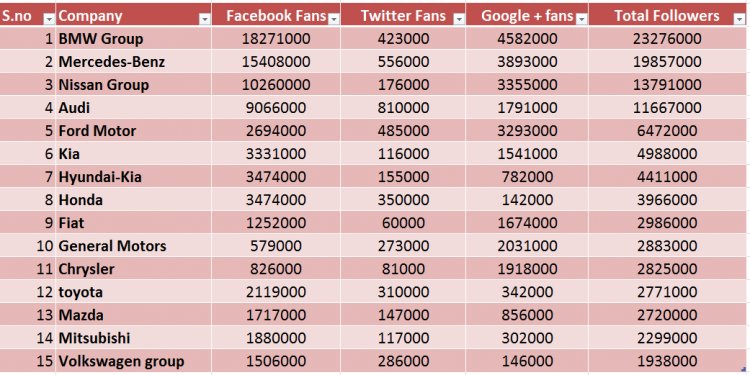750x375 pixels.
Task: Open the Twitter Fans filter dropdown
Action: pos(459,19)
